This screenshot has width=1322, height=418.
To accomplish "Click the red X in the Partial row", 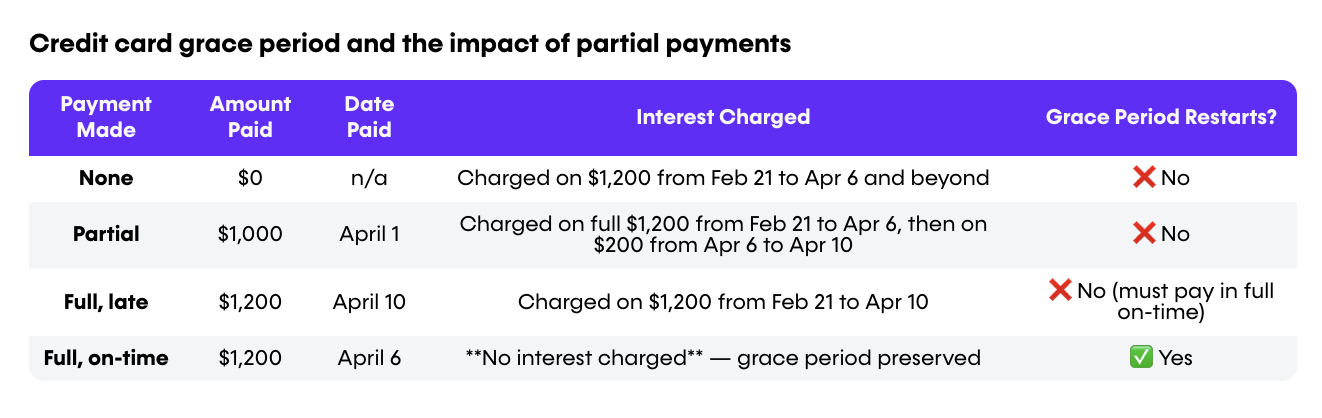I will click(x=1144, y=235).
